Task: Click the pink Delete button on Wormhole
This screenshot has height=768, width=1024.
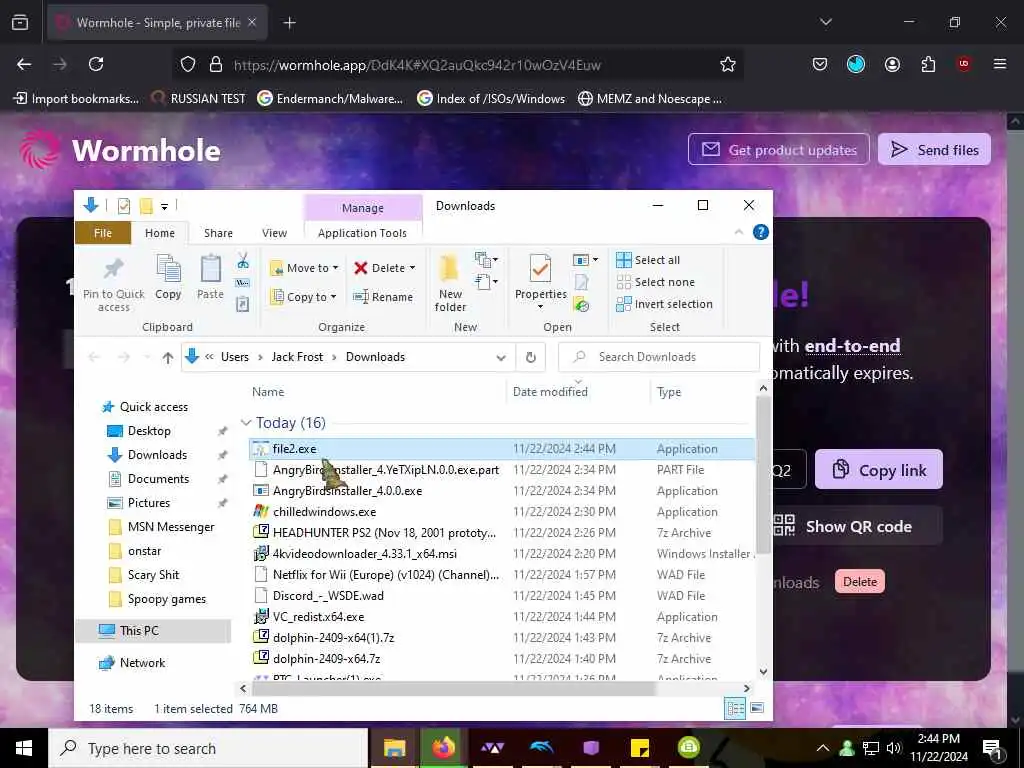Action: tap(859, 582)
